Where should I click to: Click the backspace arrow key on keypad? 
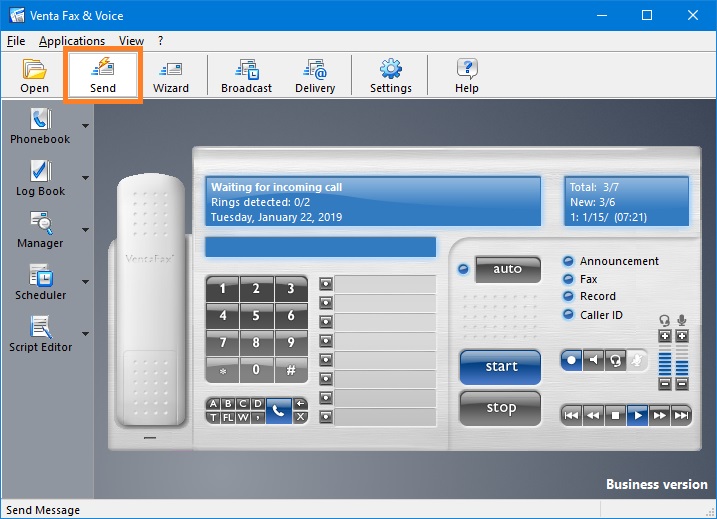point(300,404)
